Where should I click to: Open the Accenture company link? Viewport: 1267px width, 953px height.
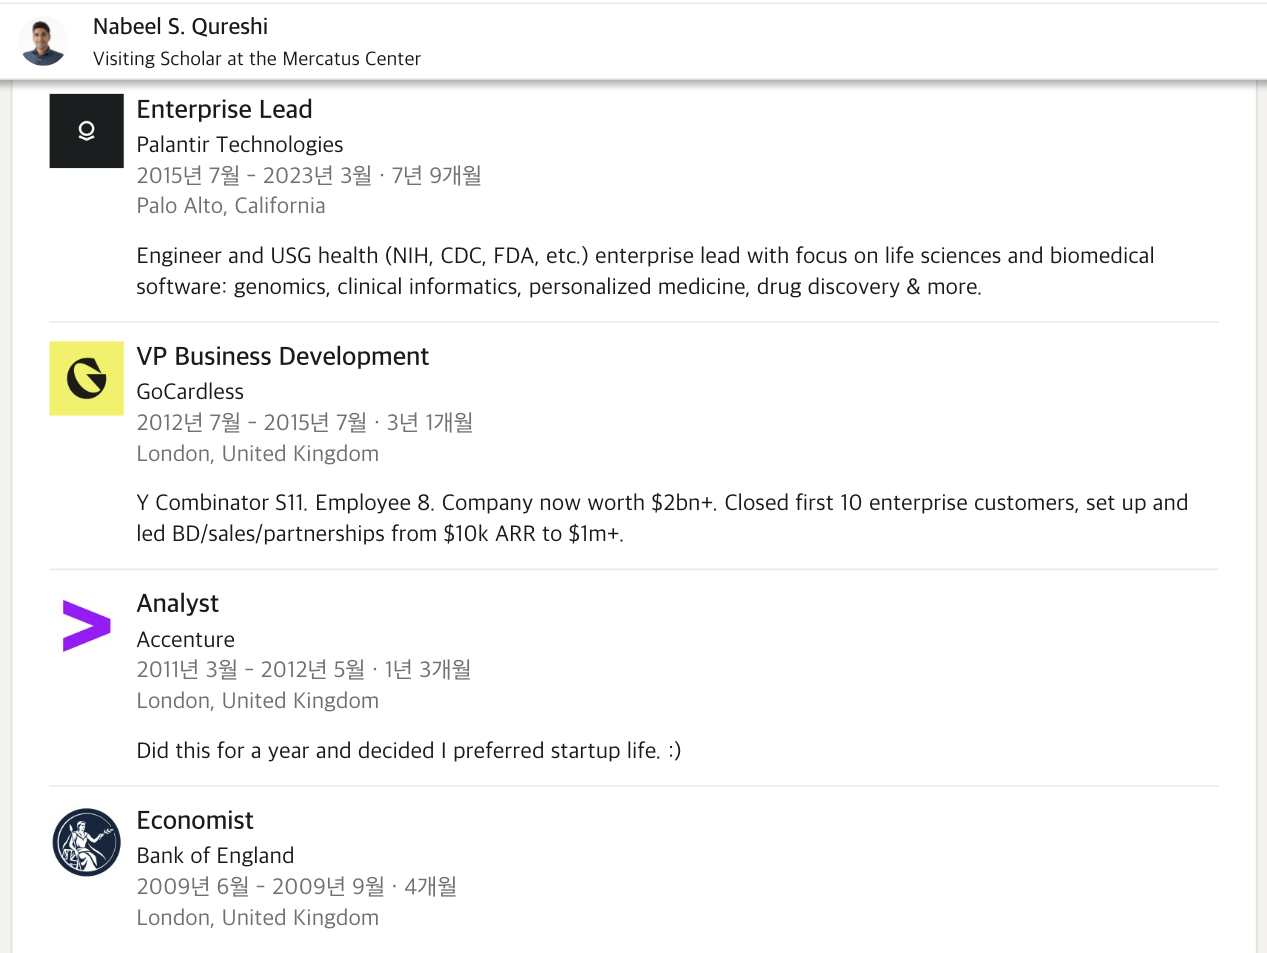186,640
